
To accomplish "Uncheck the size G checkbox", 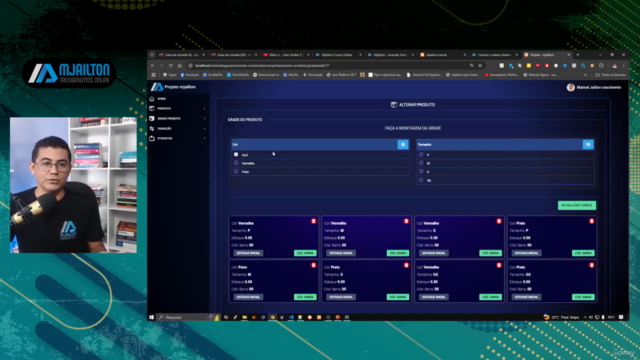I will [x=421, y=171].
